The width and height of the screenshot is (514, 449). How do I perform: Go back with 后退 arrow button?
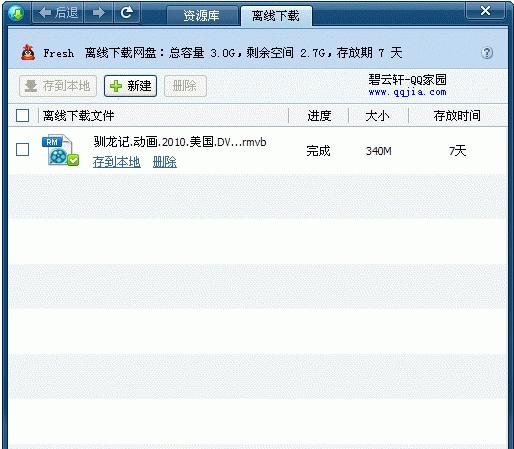58,13
